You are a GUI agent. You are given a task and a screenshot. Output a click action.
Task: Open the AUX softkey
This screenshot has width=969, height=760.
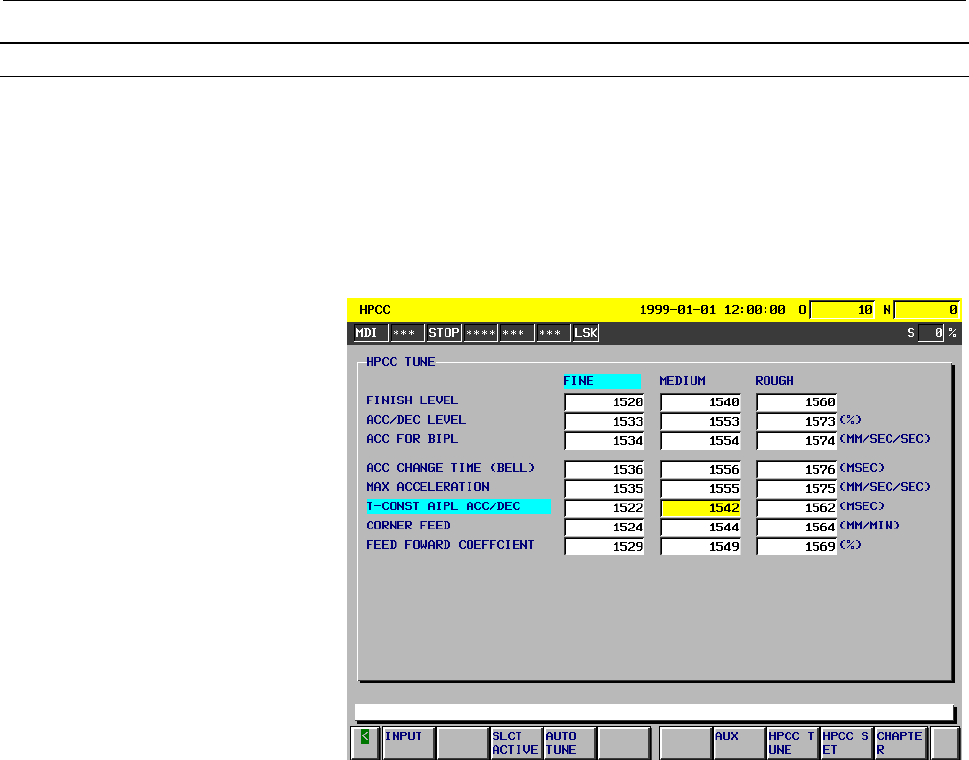point(738,743)
